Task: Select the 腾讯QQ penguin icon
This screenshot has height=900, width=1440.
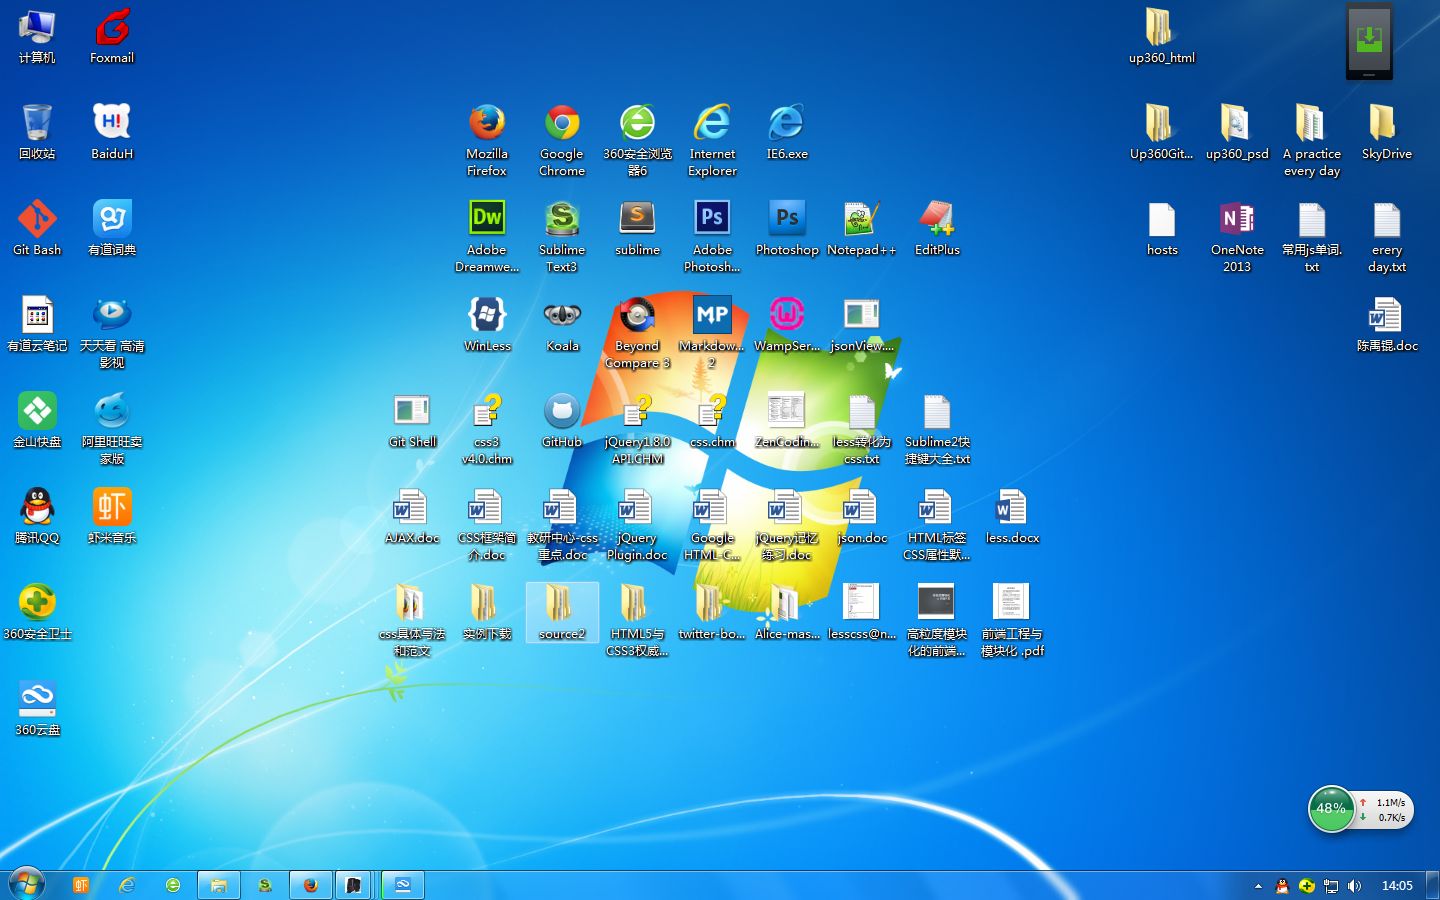Action: [37, 516]
